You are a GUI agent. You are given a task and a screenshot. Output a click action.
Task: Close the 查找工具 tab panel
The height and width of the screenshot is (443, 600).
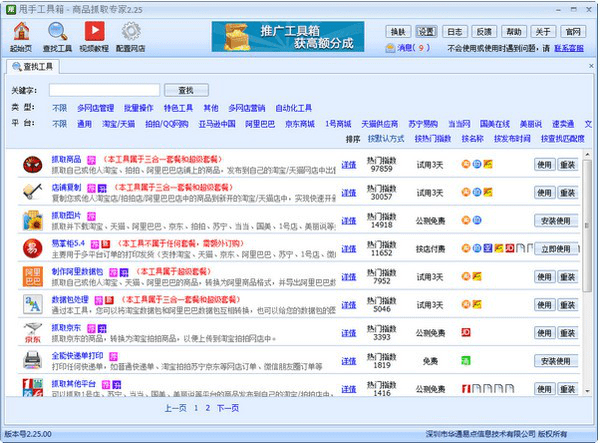[591, 66]
